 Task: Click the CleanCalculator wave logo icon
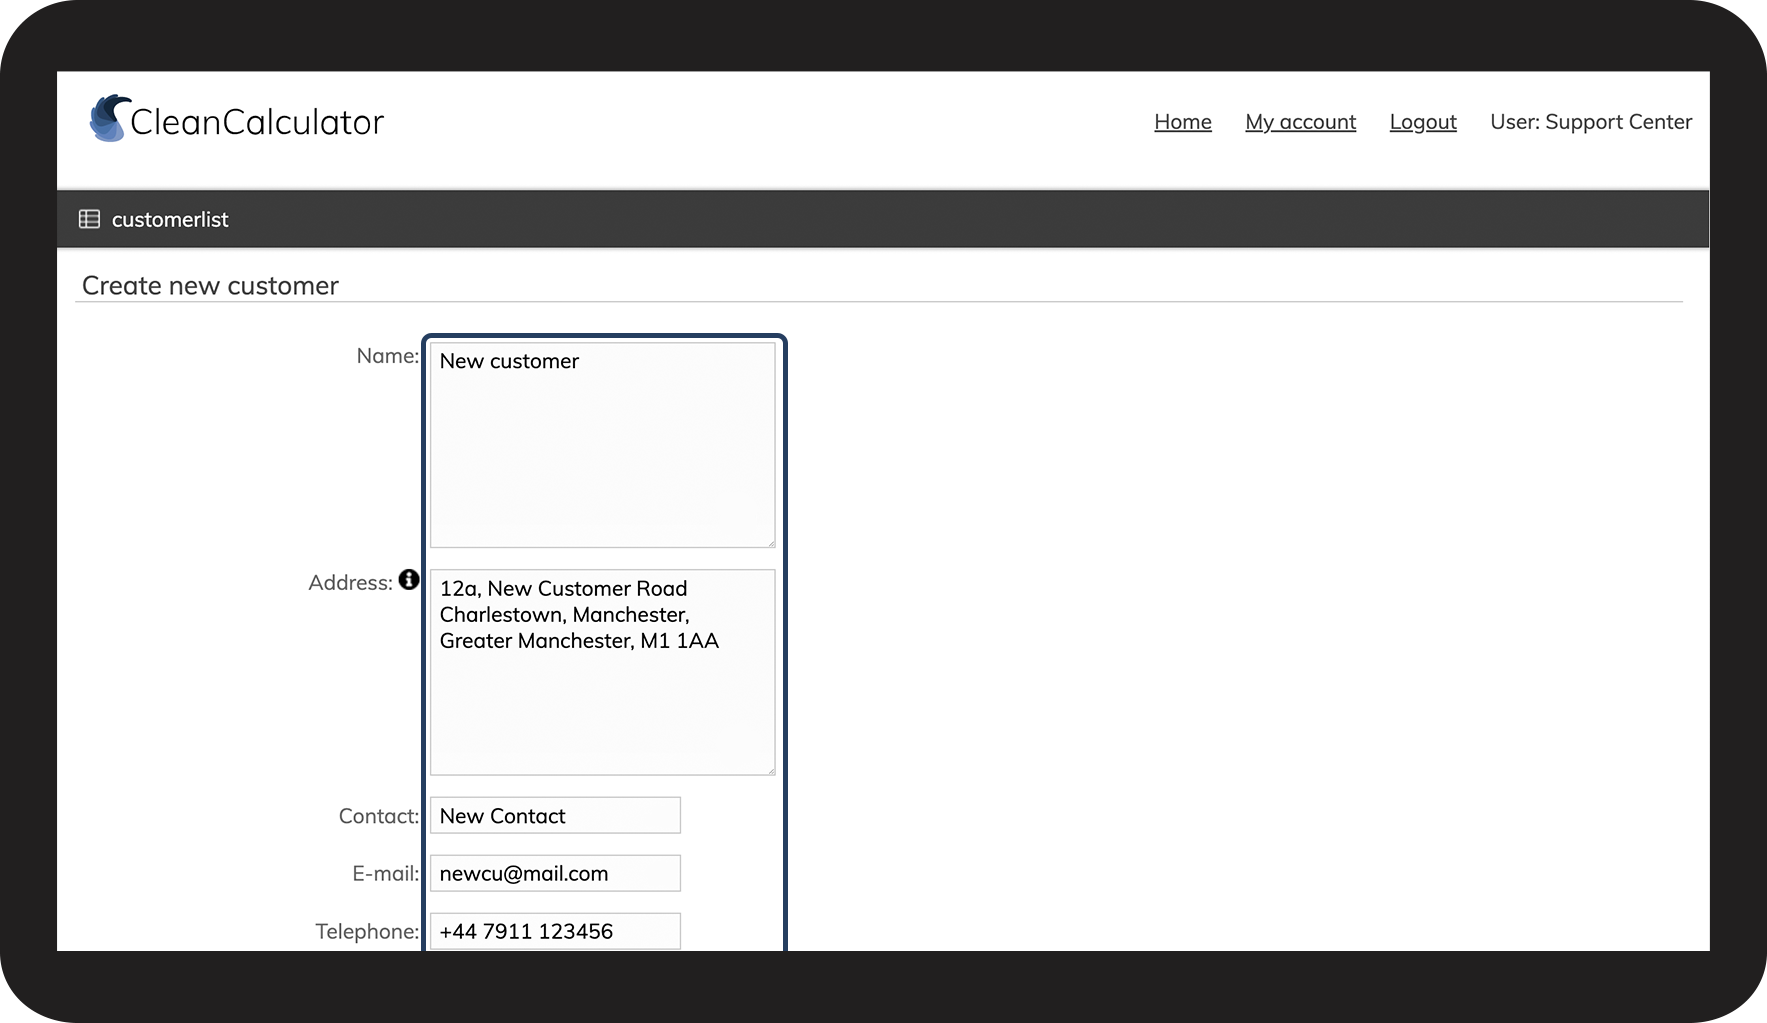click(108, 119)
